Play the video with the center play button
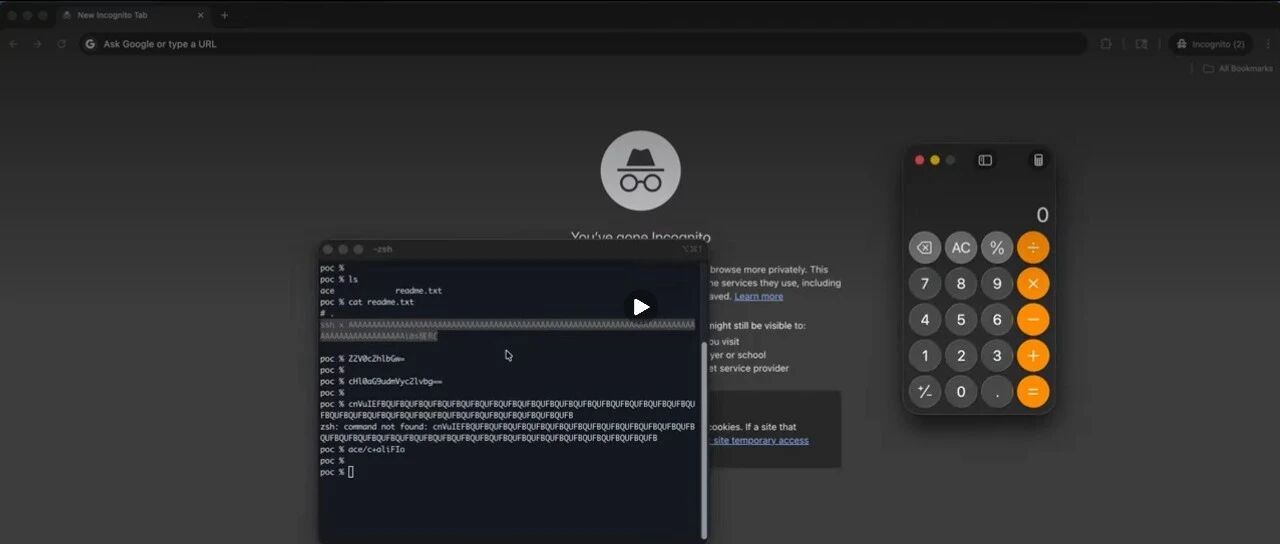The width and height of the screenshot is (1280, 544). (x=641, y=307)
